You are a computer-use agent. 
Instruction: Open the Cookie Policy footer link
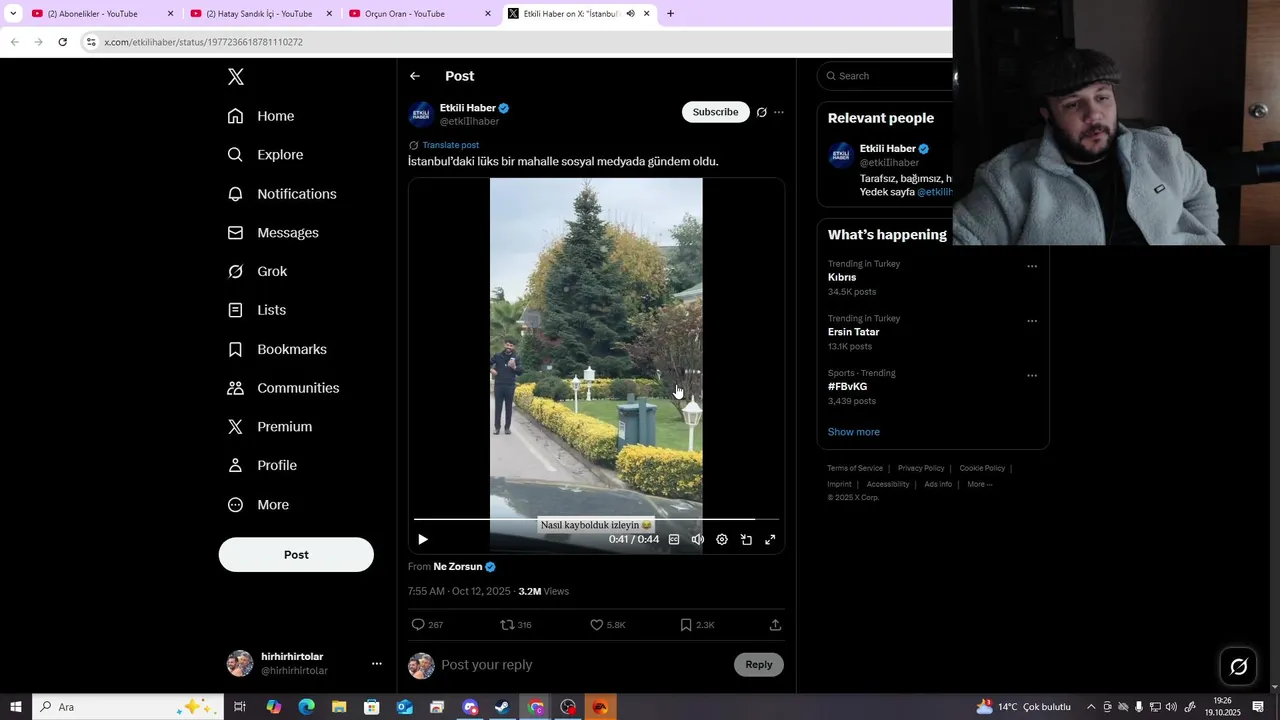tap(982, 468)
